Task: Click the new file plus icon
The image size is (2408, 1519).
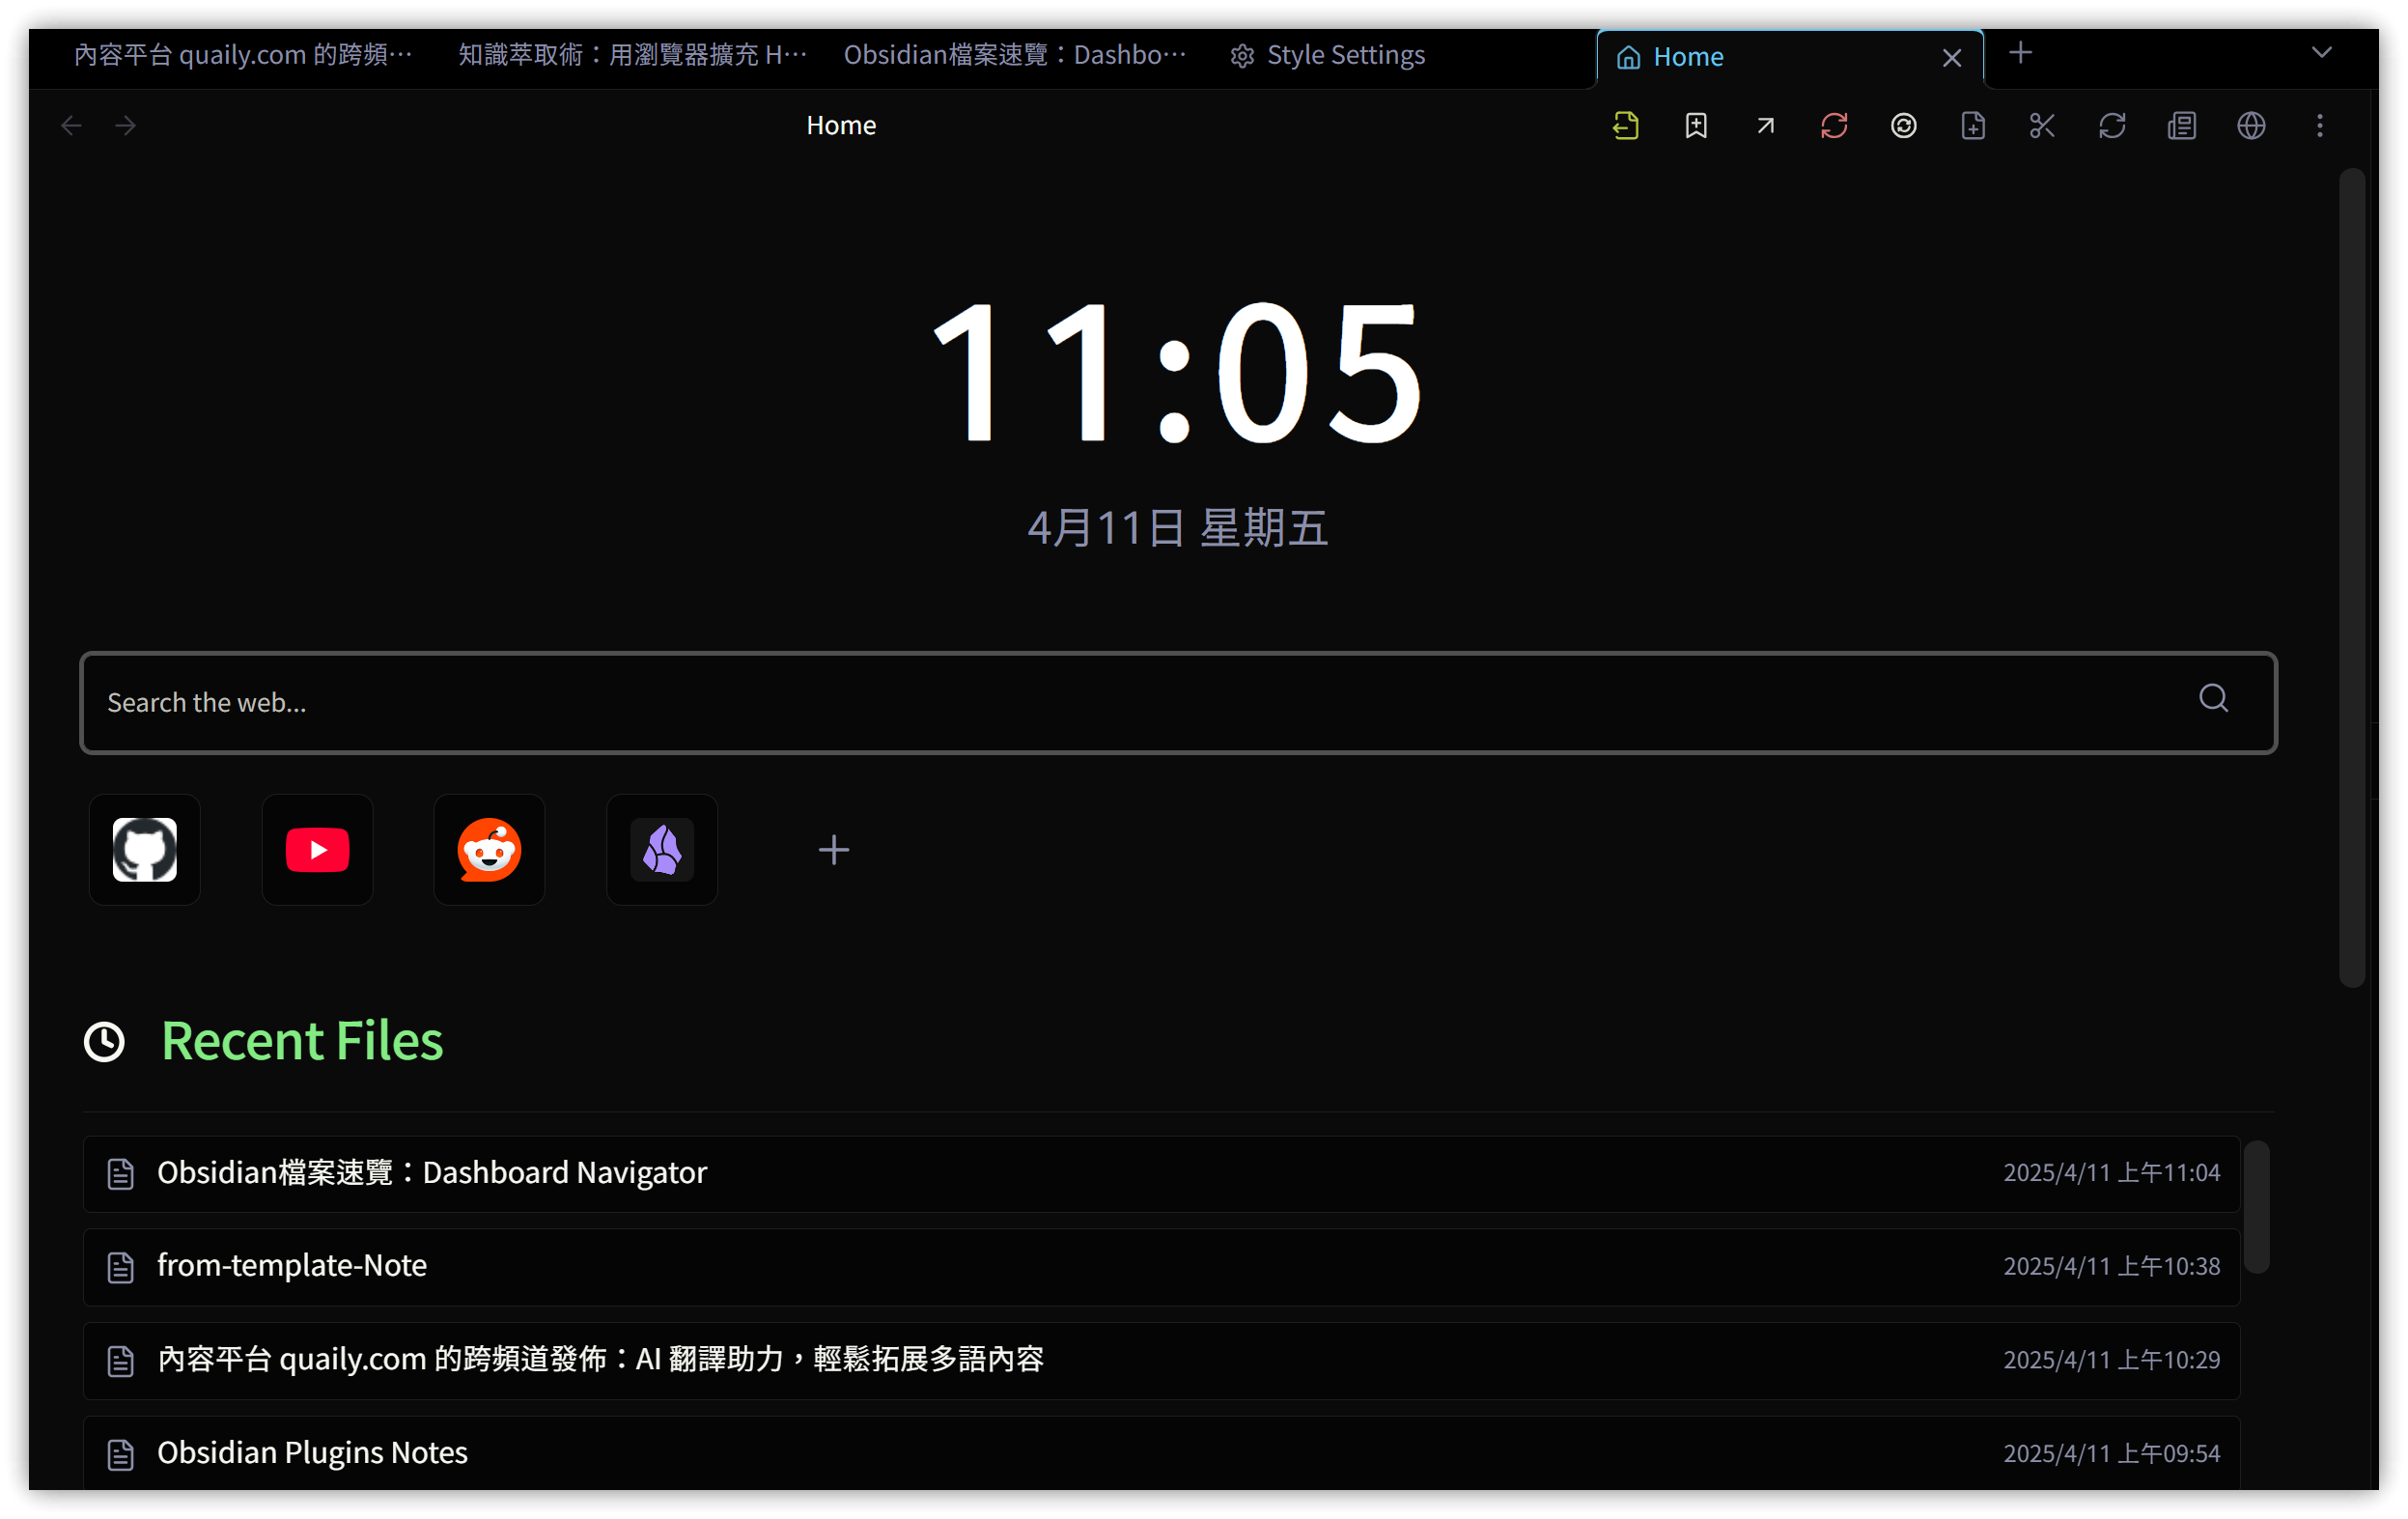Action: pos(1973,126)
